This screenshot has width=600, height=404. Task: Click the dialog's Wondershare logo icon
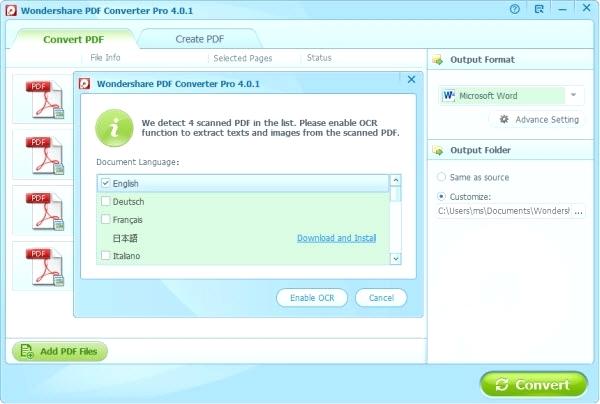[x=85, y=83]
